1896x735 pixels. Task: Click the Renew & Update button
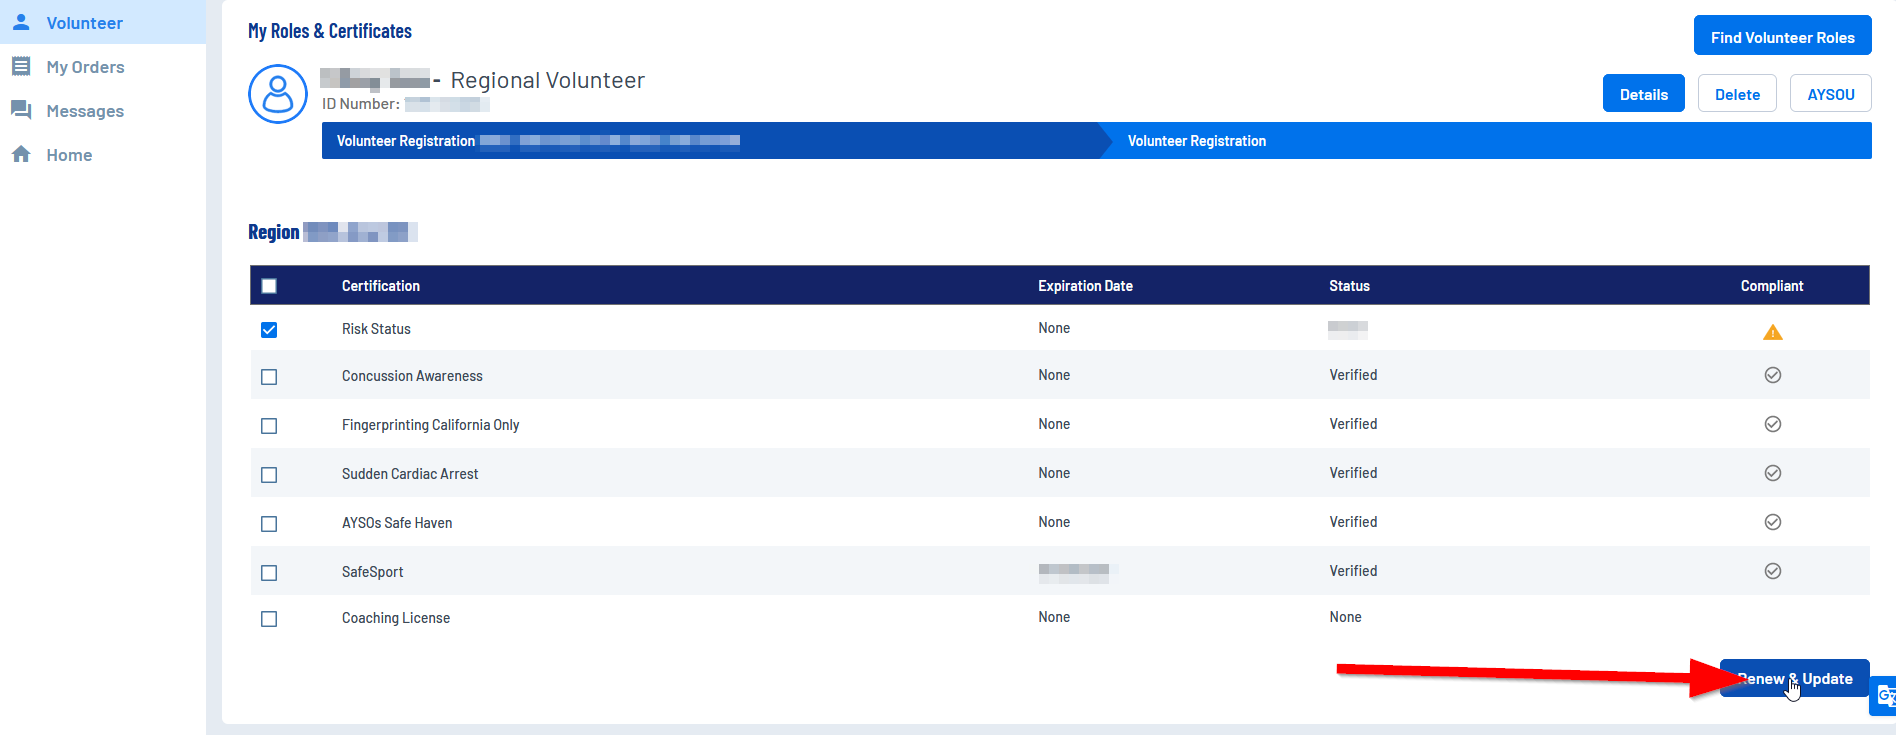(x=1794, y=679)
